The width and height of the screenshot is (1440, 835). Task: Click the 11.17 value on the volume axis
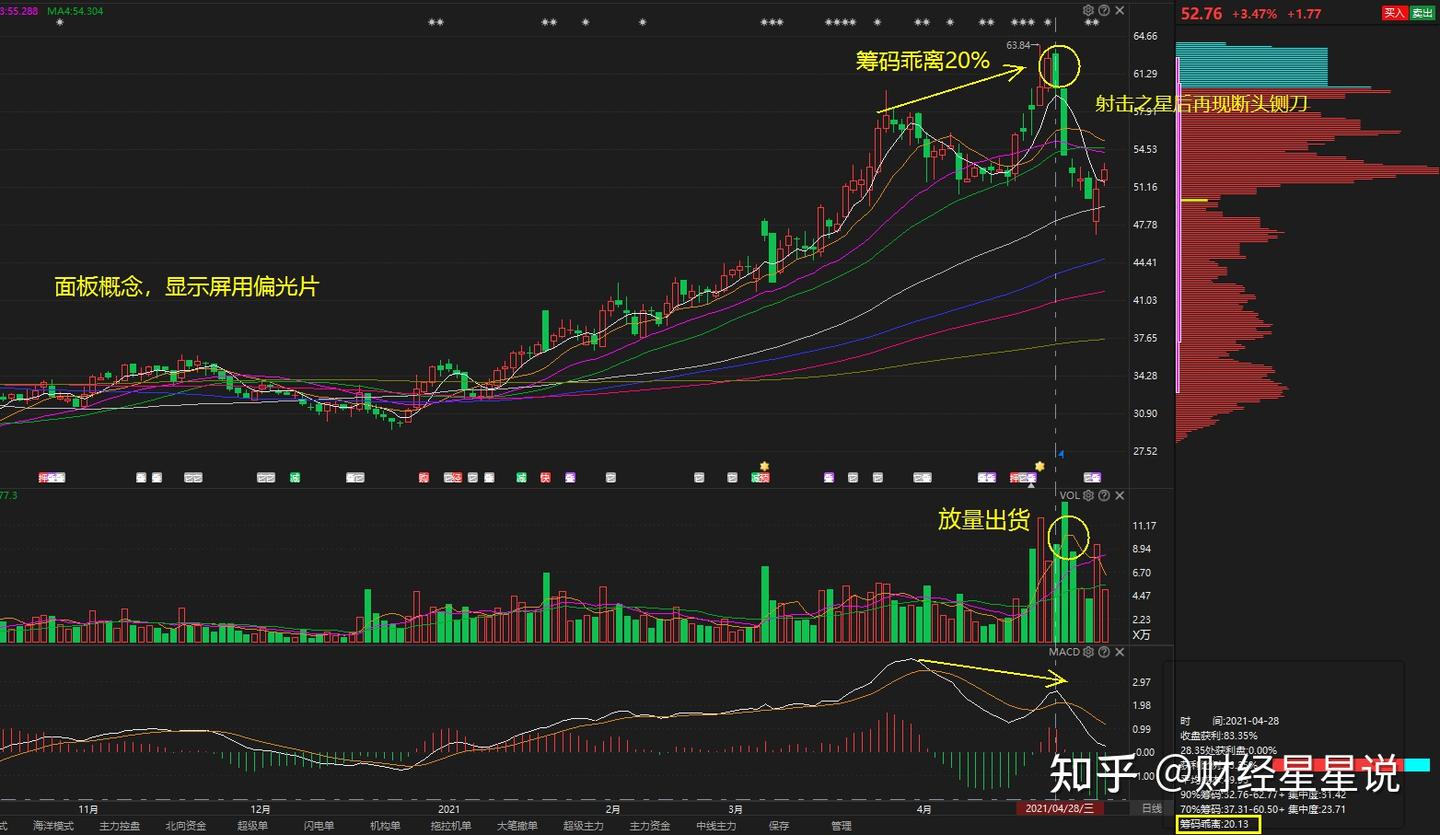coord(1145,526)
